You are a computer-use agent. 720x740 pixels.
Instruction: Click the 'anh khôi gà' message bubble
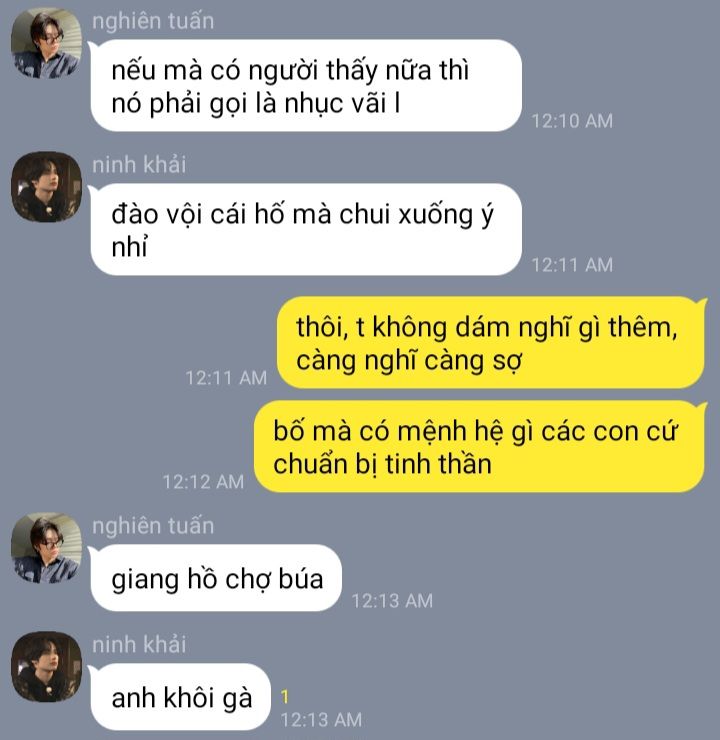click(x=180, y=697)
